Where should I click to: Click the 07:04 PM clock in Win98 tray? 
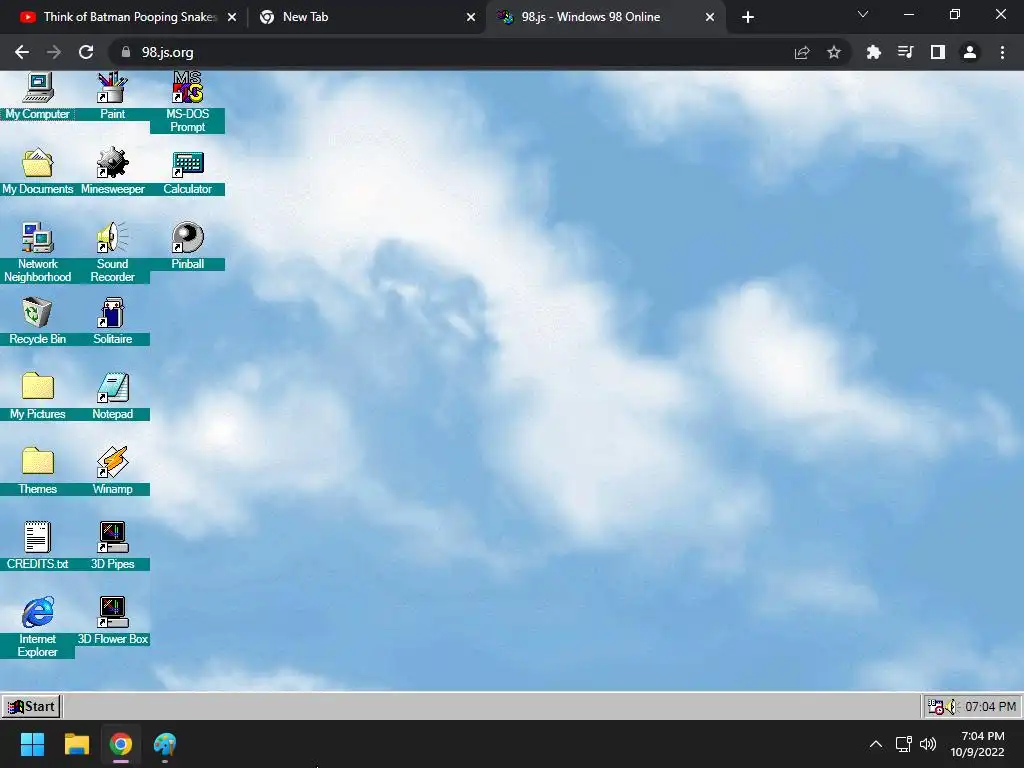pos(990,707)
